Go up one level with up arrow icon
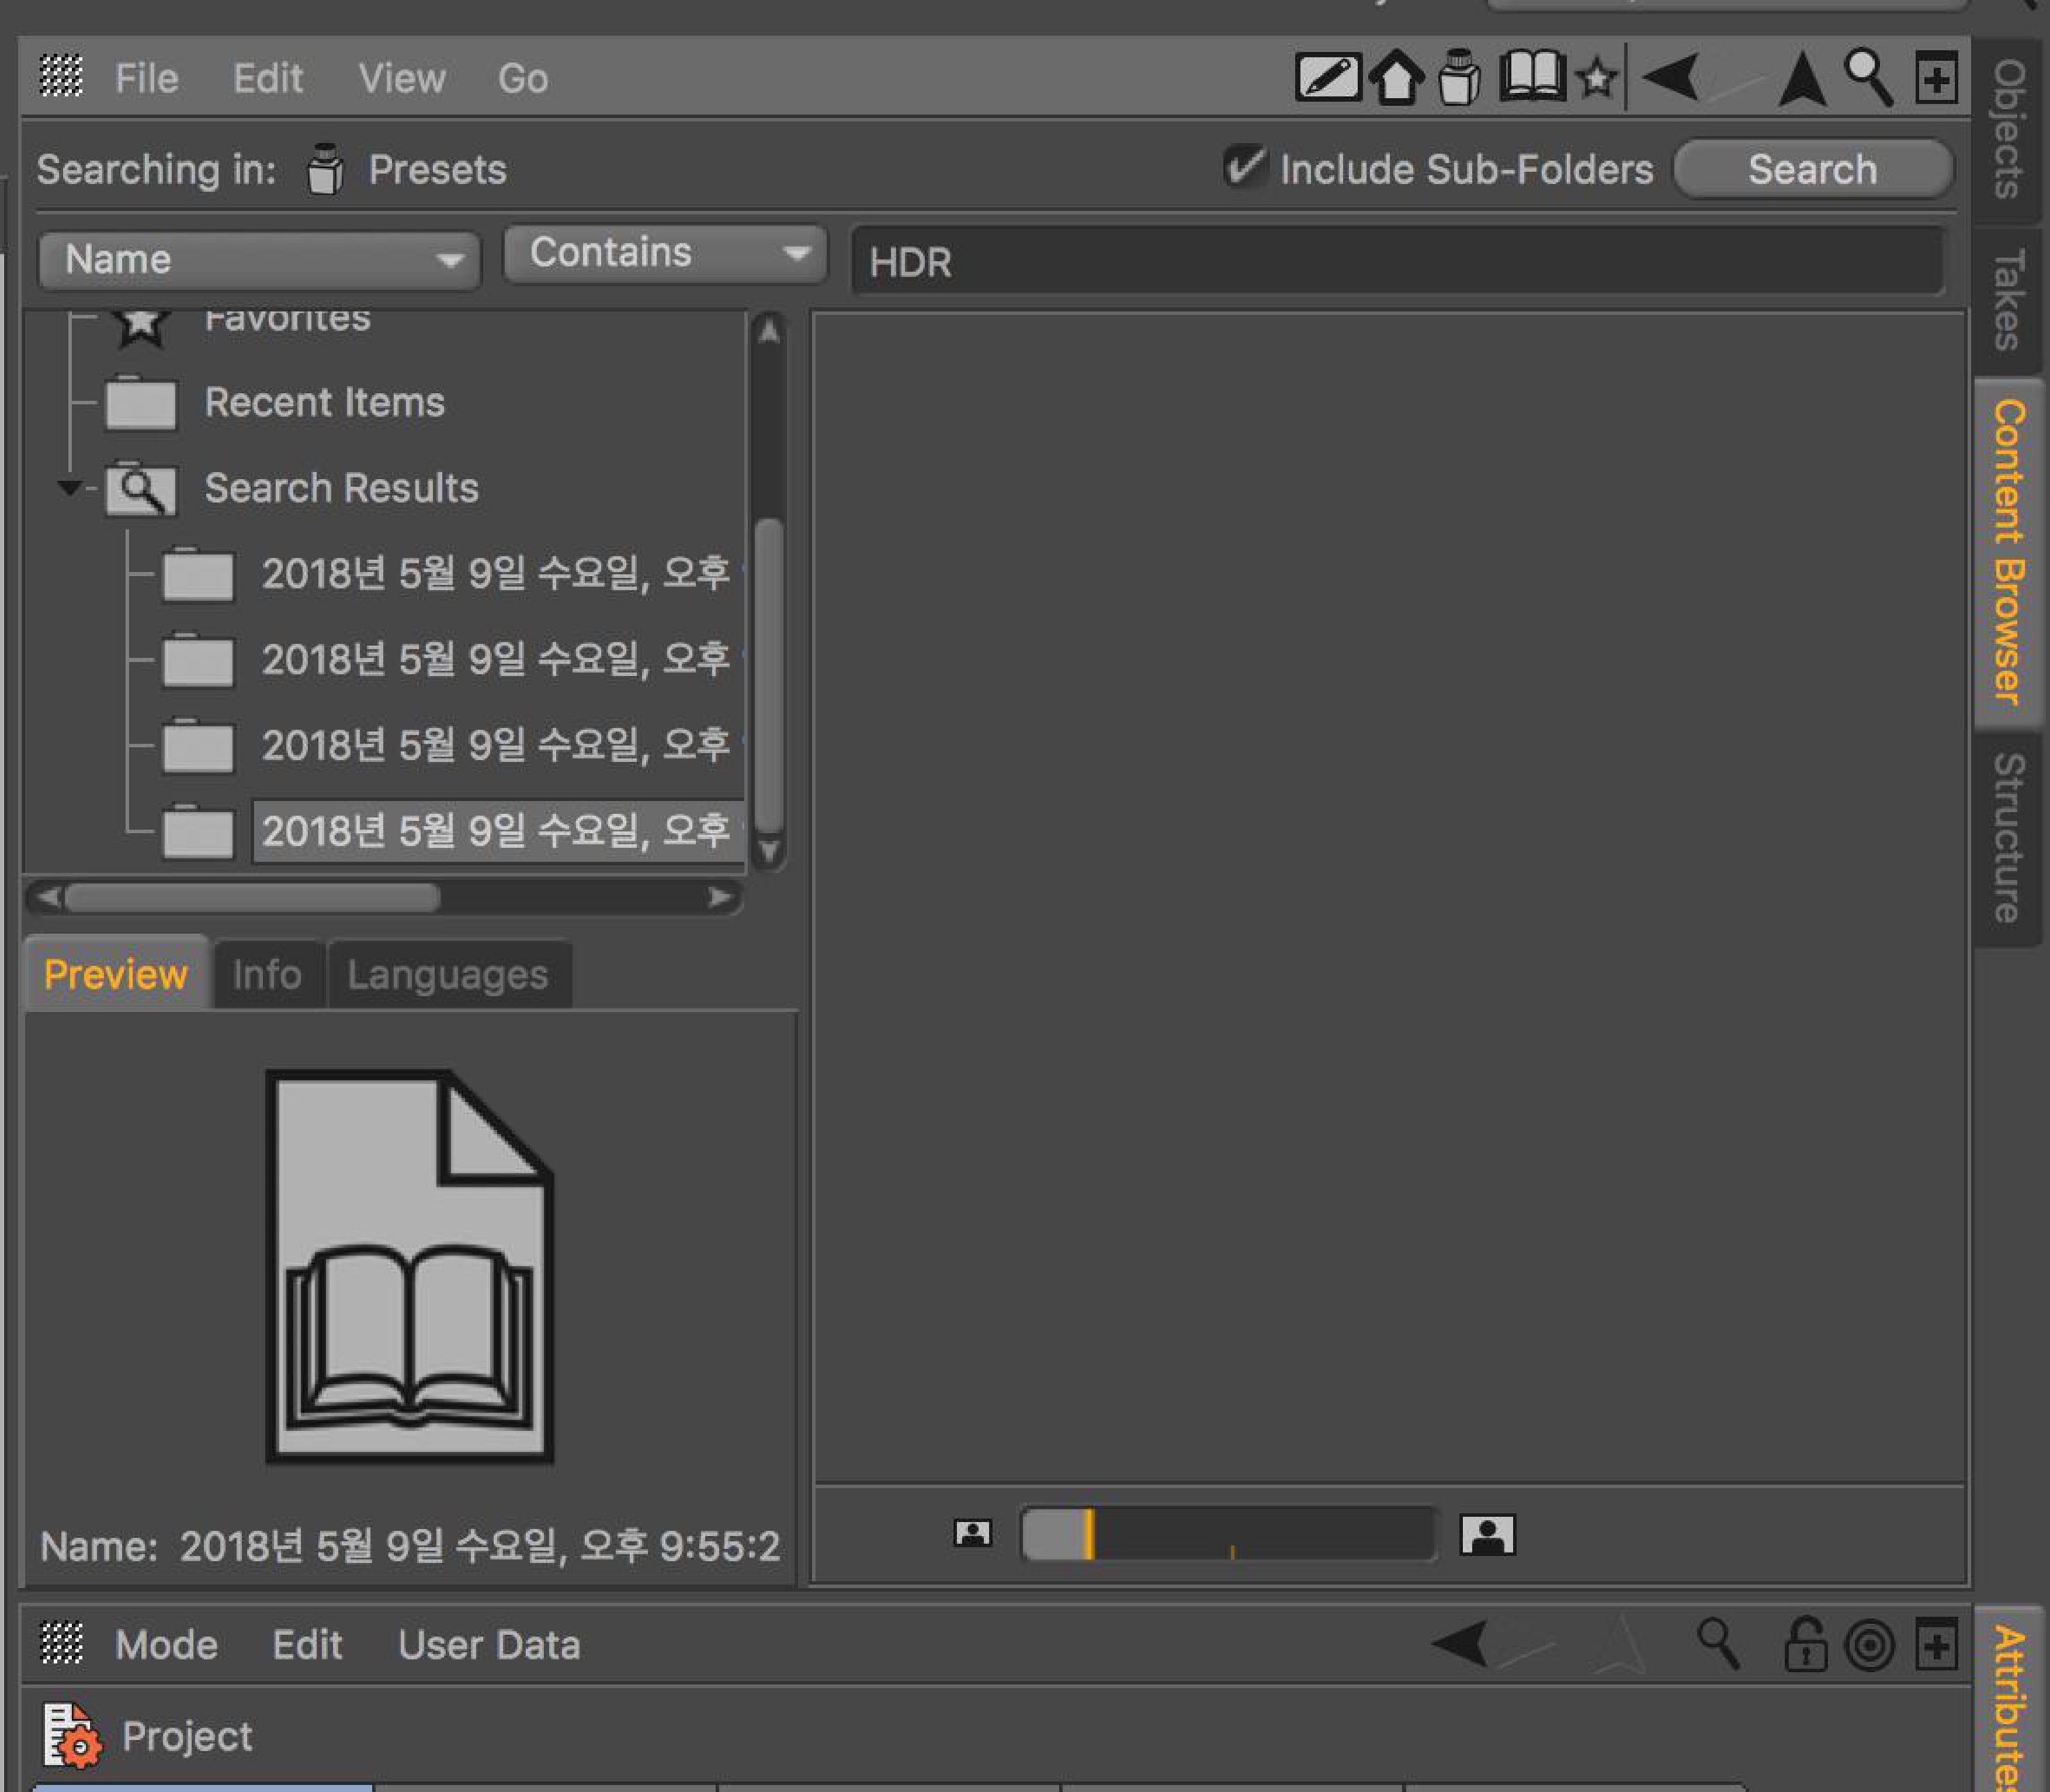Image resolution: width=2050 pixels, height=1792 pixels. coord(1802,78)
